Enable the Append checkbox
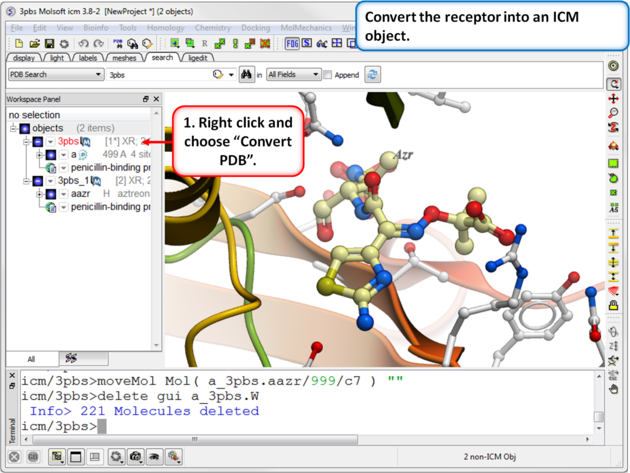 (x=328, y=75)
